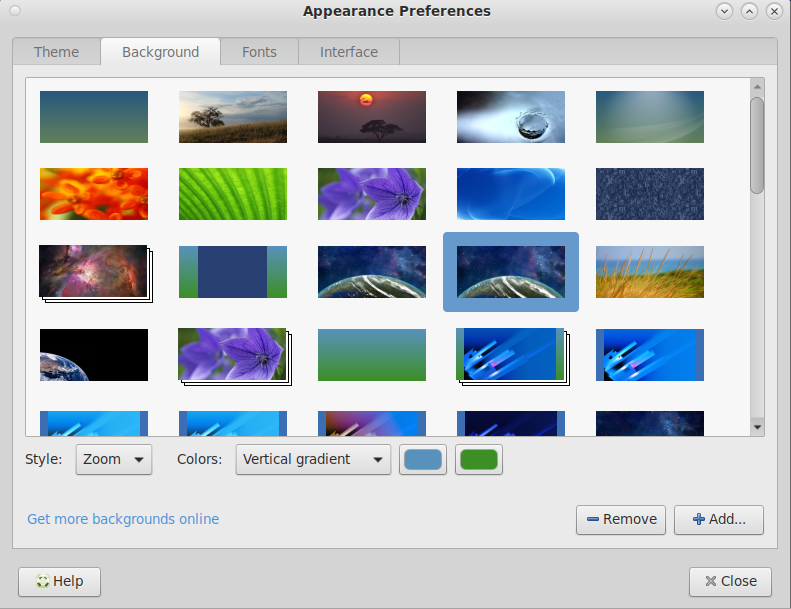The width and height of the screenshot is (791, 609).
Task: Click the Add... button
Action: click(x=719, y=519)
